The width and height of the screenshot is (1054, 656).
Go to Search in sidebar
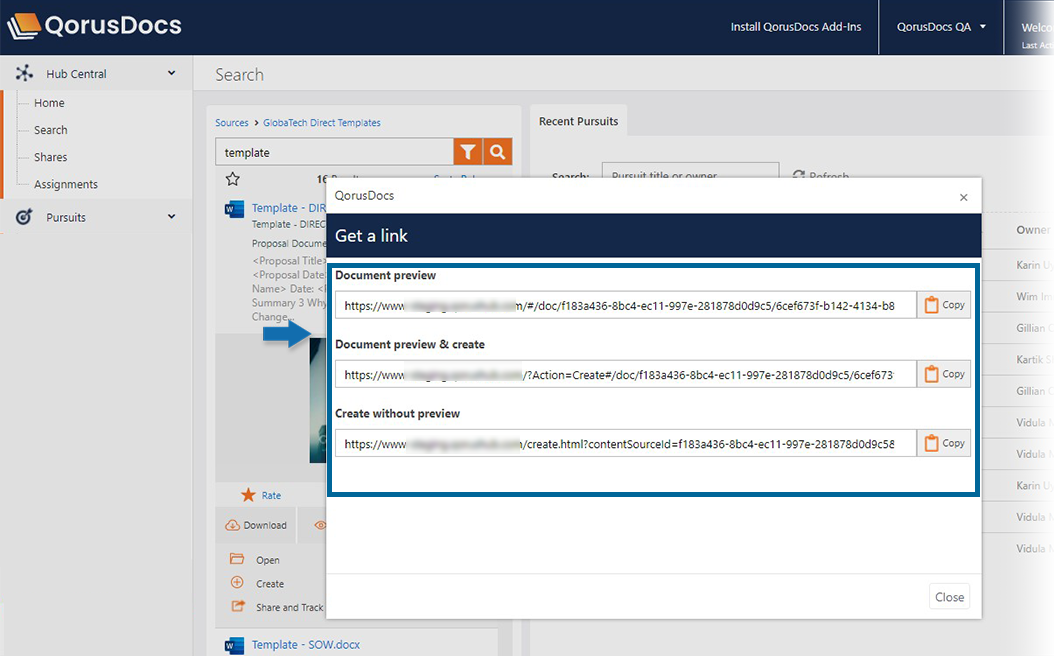pos(50,130)
